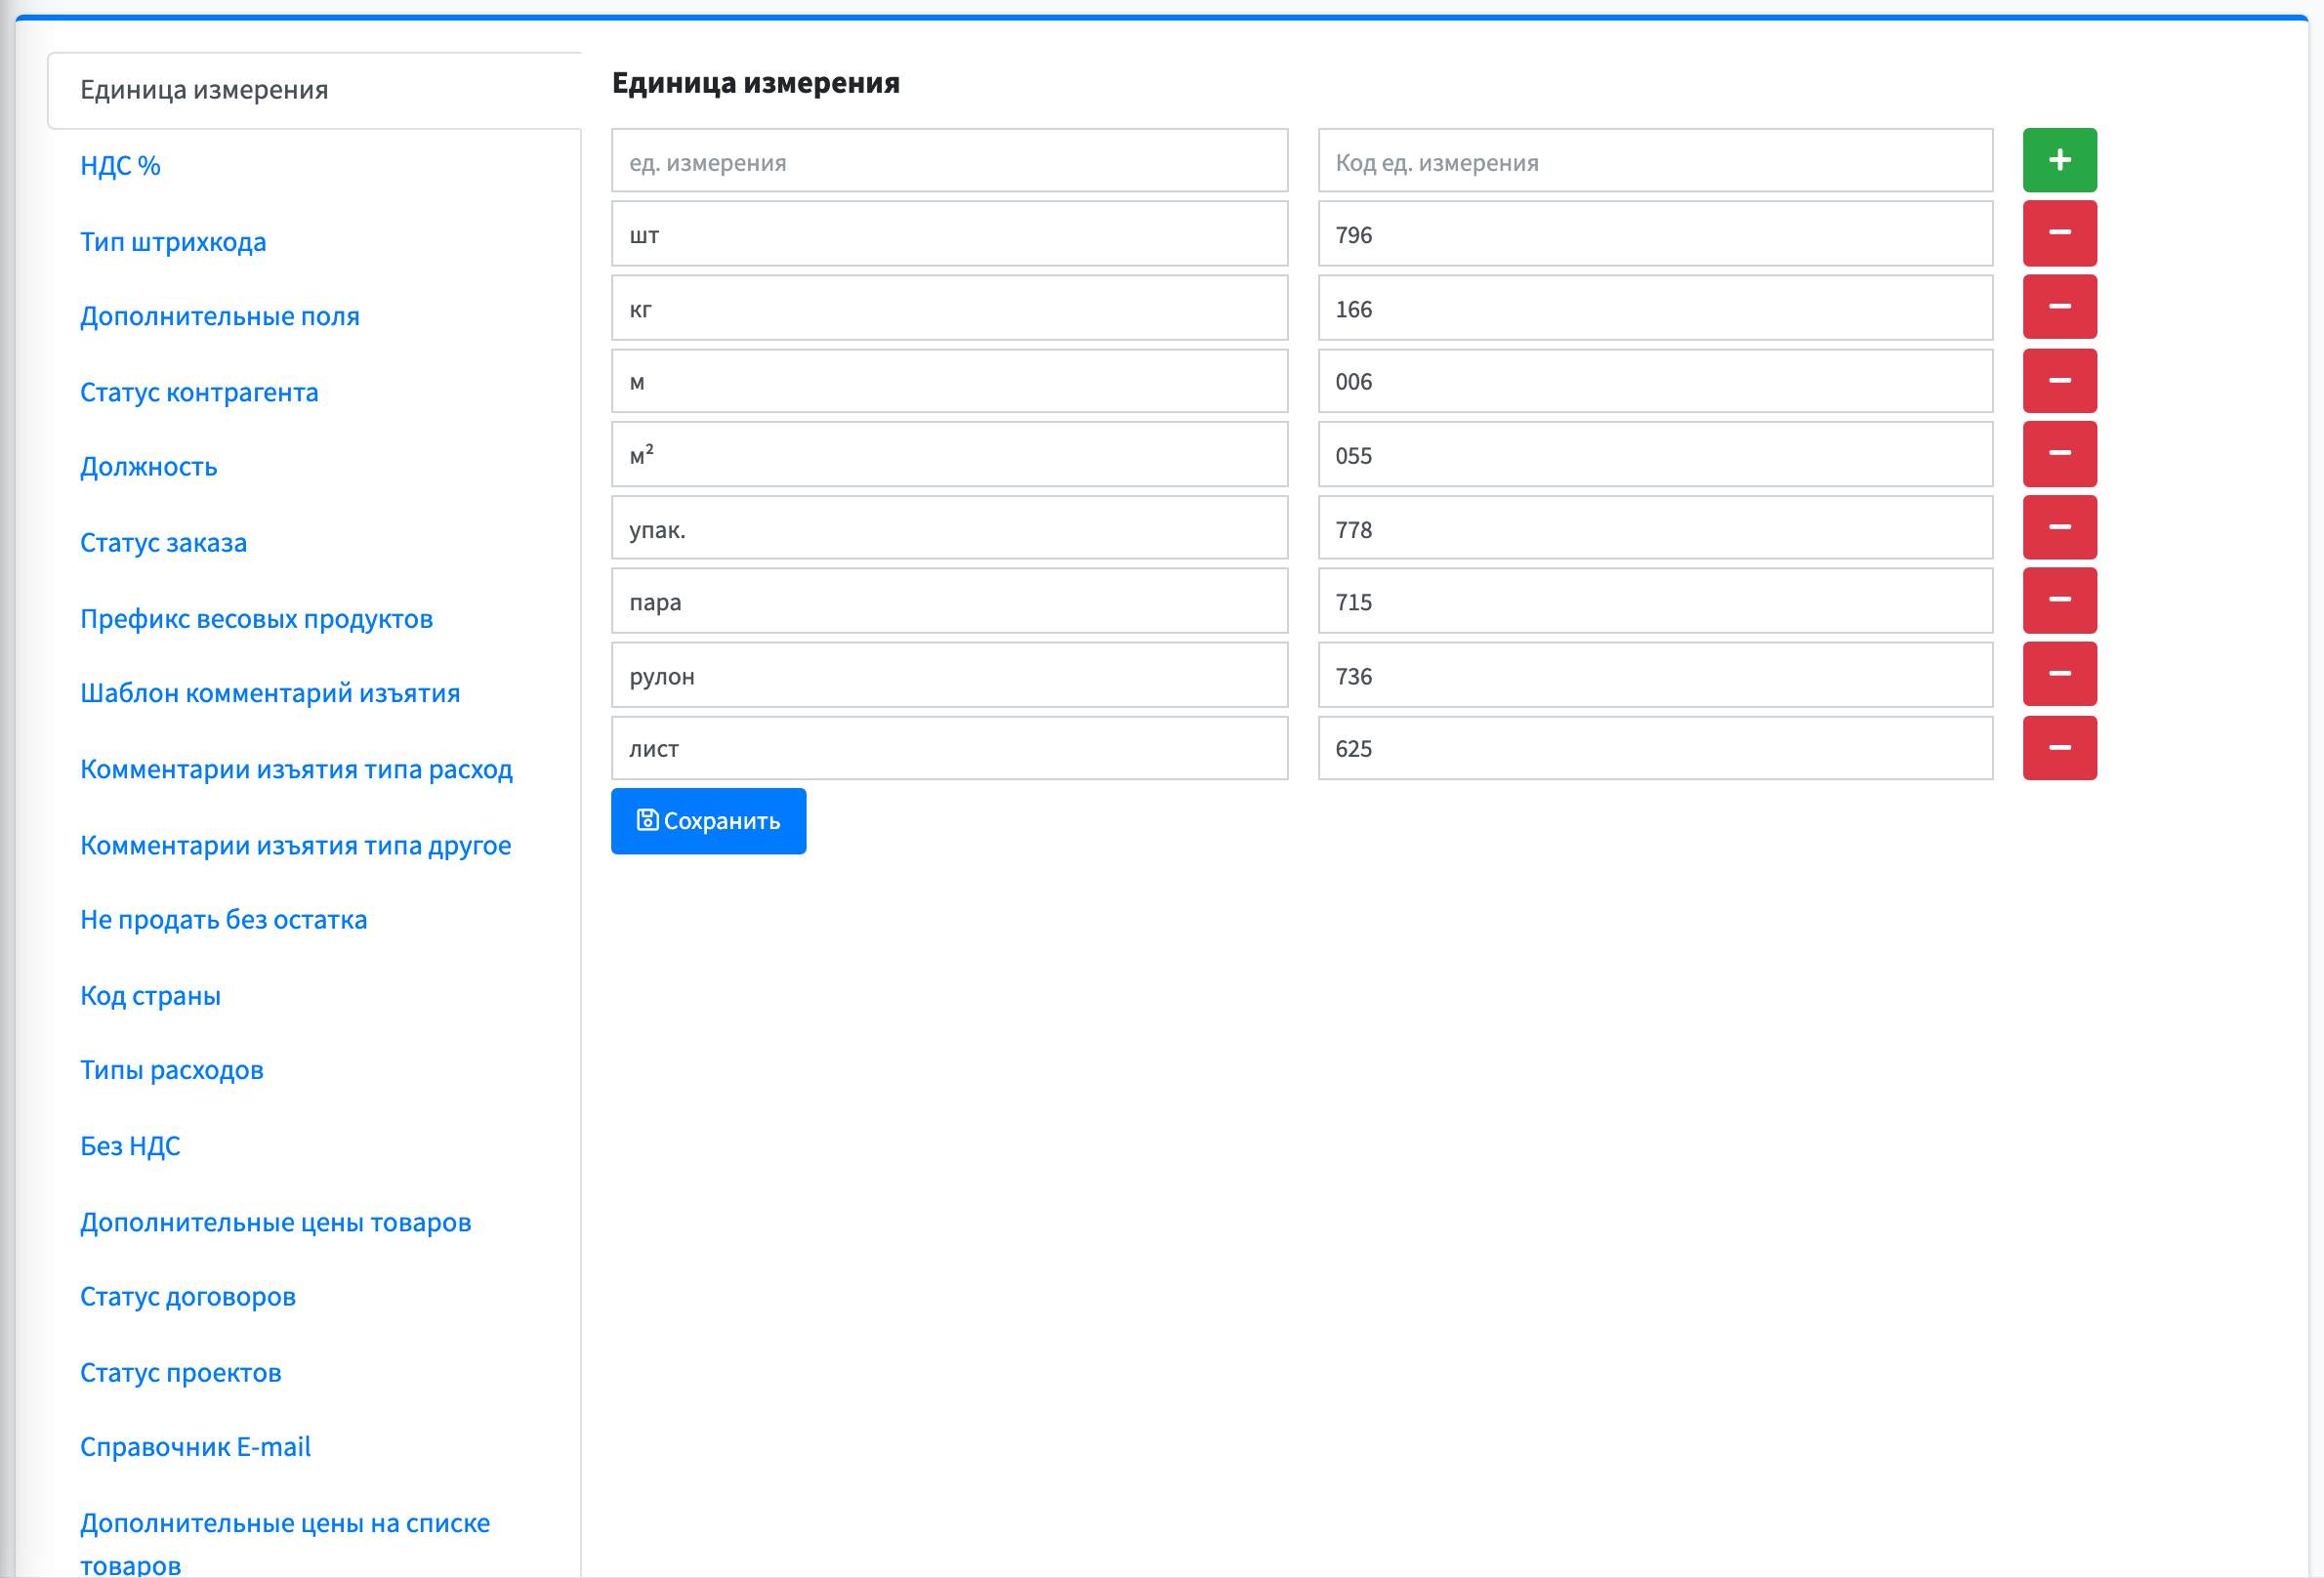Click the green plus add-unit button
This screenshot has width=2324, height=1578.
[x=2059, y=160]
